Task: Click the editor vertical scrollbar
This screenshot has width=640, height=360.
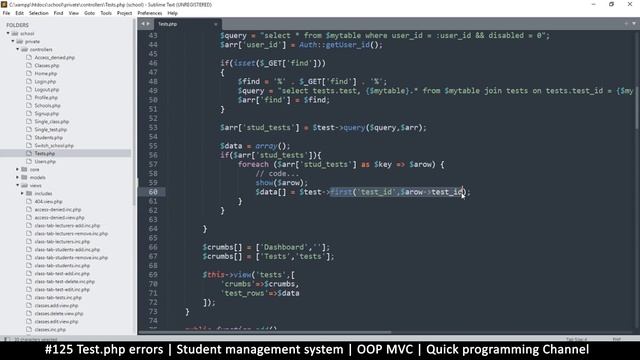Action: (637, 80)
